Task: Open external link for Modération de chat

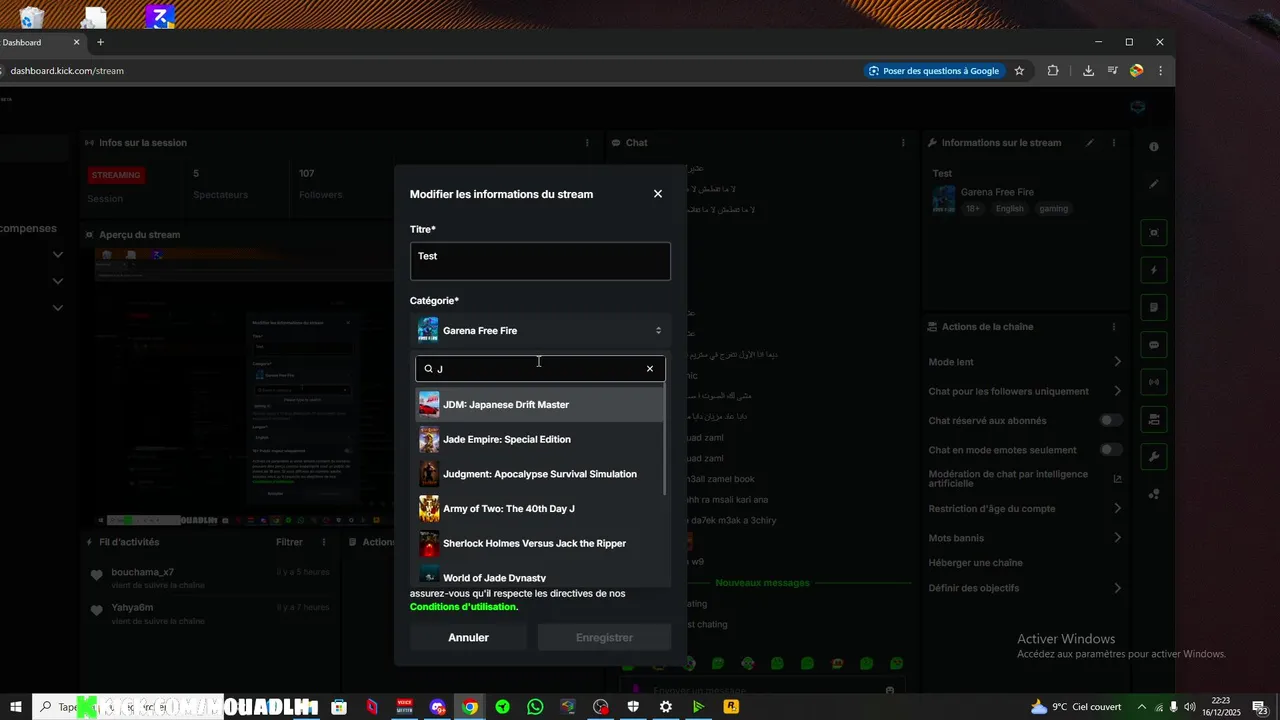Action: click(1117, 479)
